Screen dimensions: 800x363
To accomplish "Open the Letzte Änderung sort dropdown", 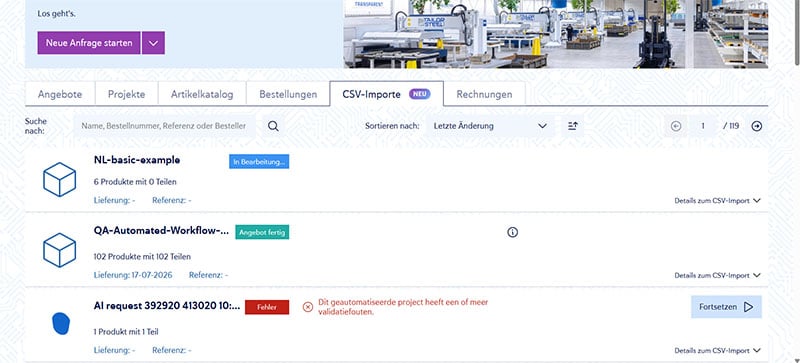I will (490, 126).
